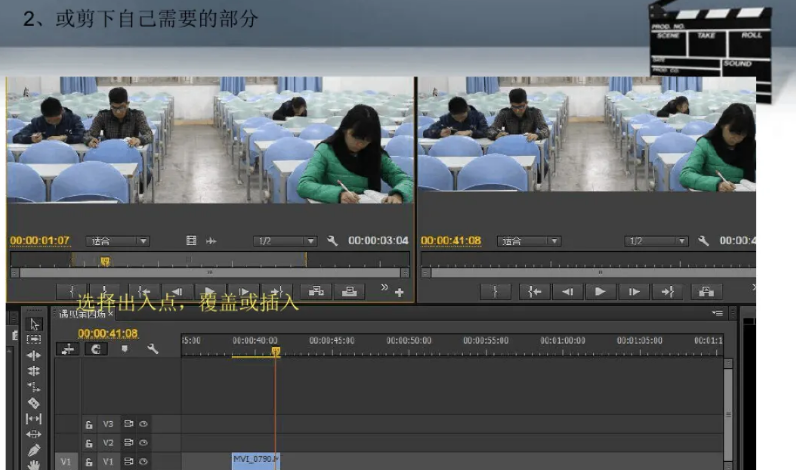Image resolution: width=796 pixels, height=470 pixels.
Task: Add marker in timeline panel
Action: tap(124, 349)
